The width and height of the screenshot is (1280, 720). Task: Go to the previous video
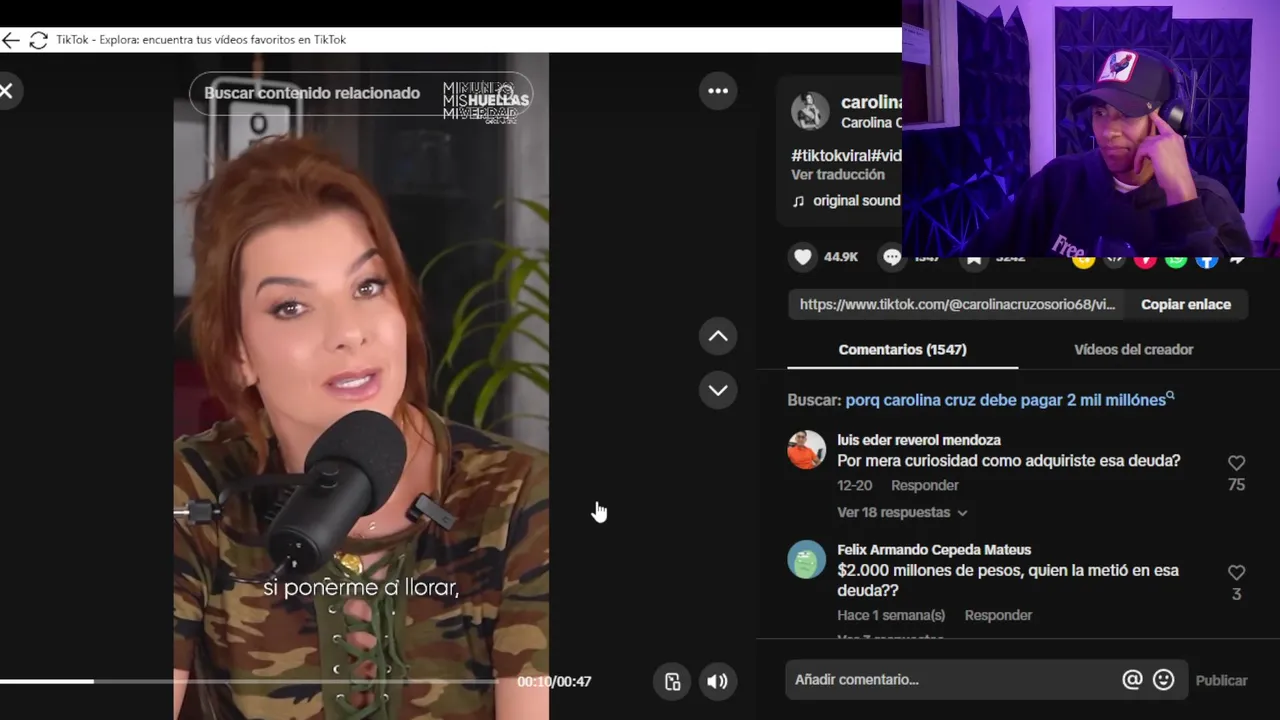tap(718, 336)
